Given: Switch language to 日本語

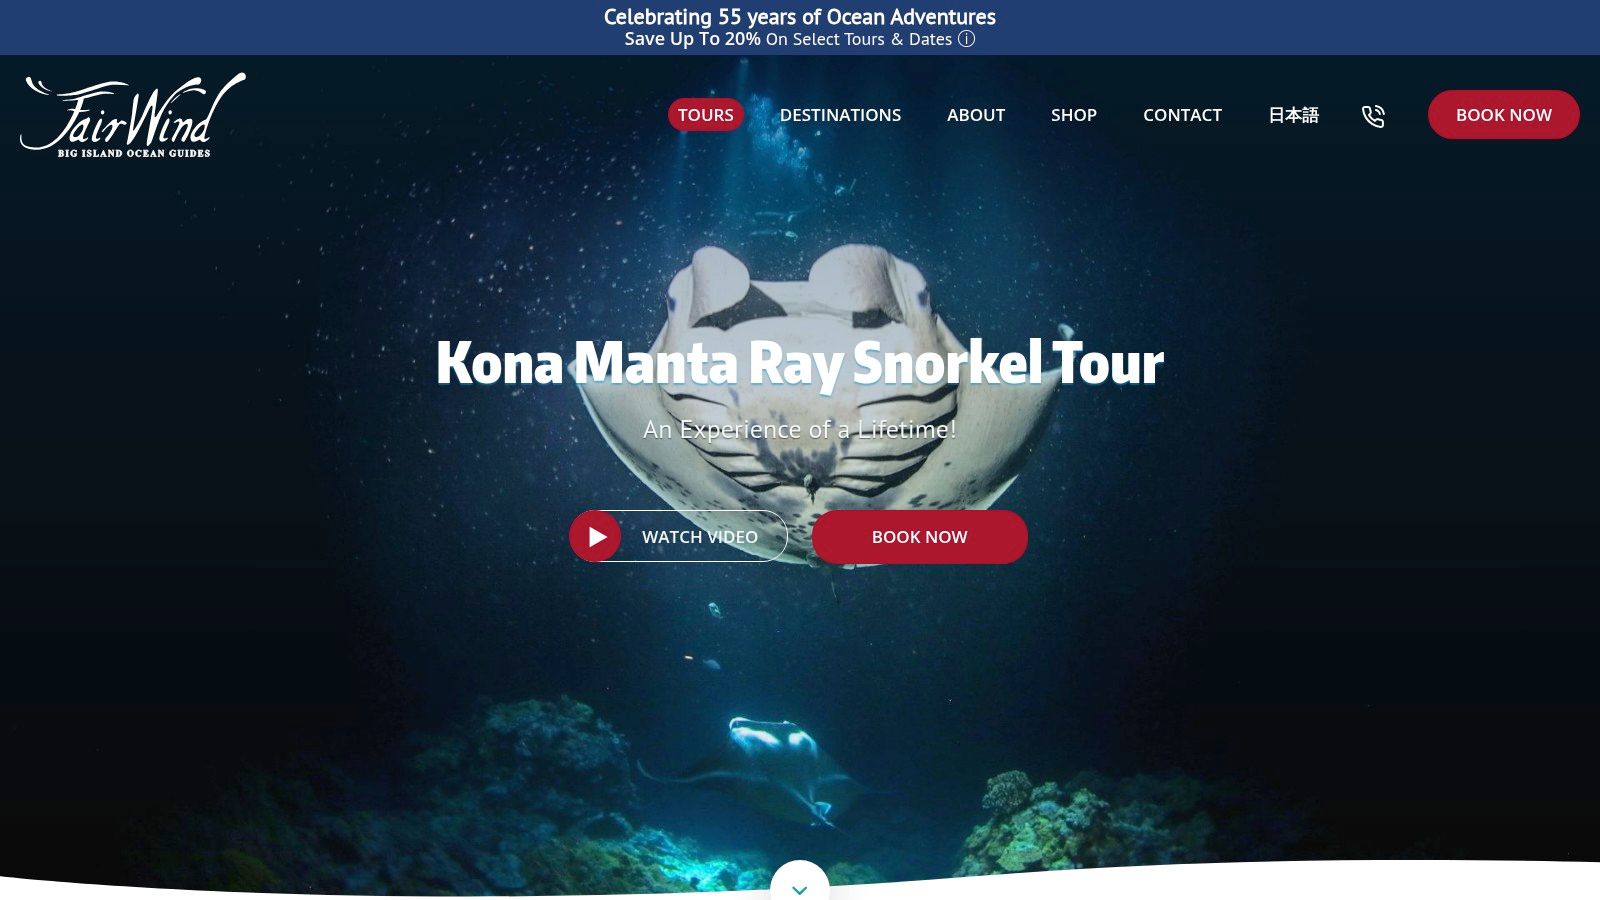Looking at the screenshot, I should pyautogui.click(x=1293, y=115).
